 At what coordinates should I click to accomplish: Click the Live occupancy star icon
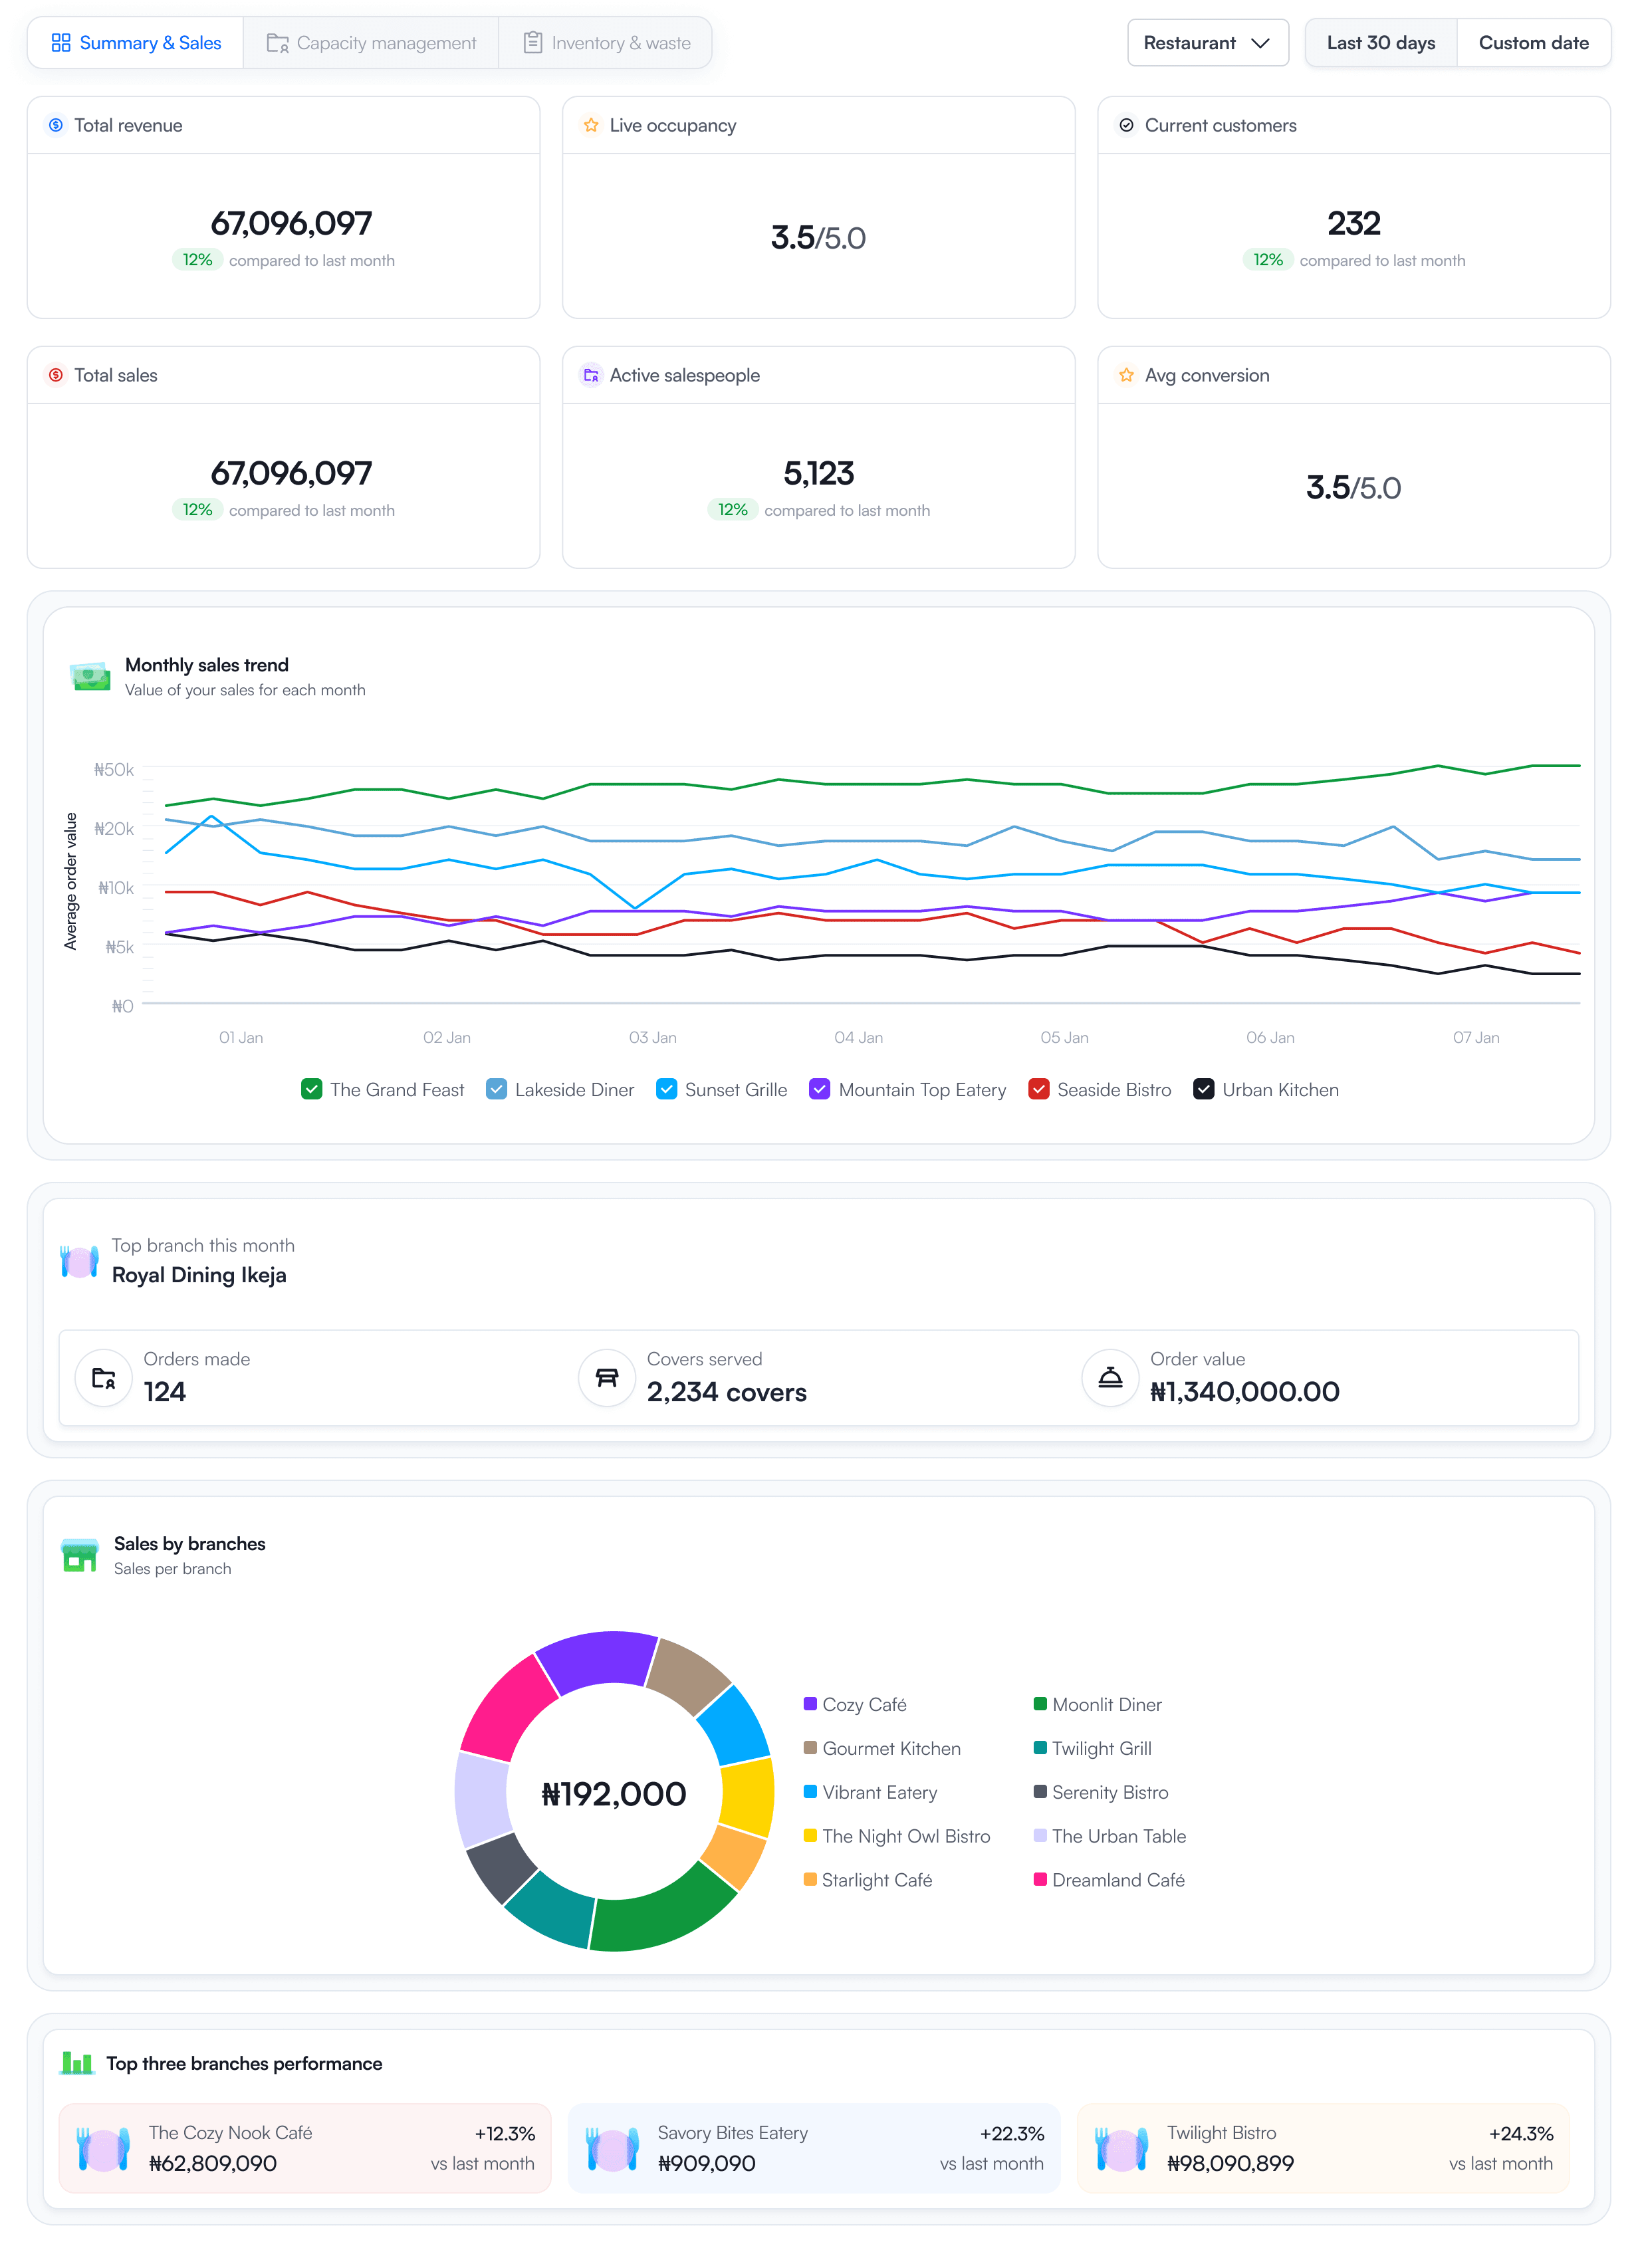pos(591,125)
